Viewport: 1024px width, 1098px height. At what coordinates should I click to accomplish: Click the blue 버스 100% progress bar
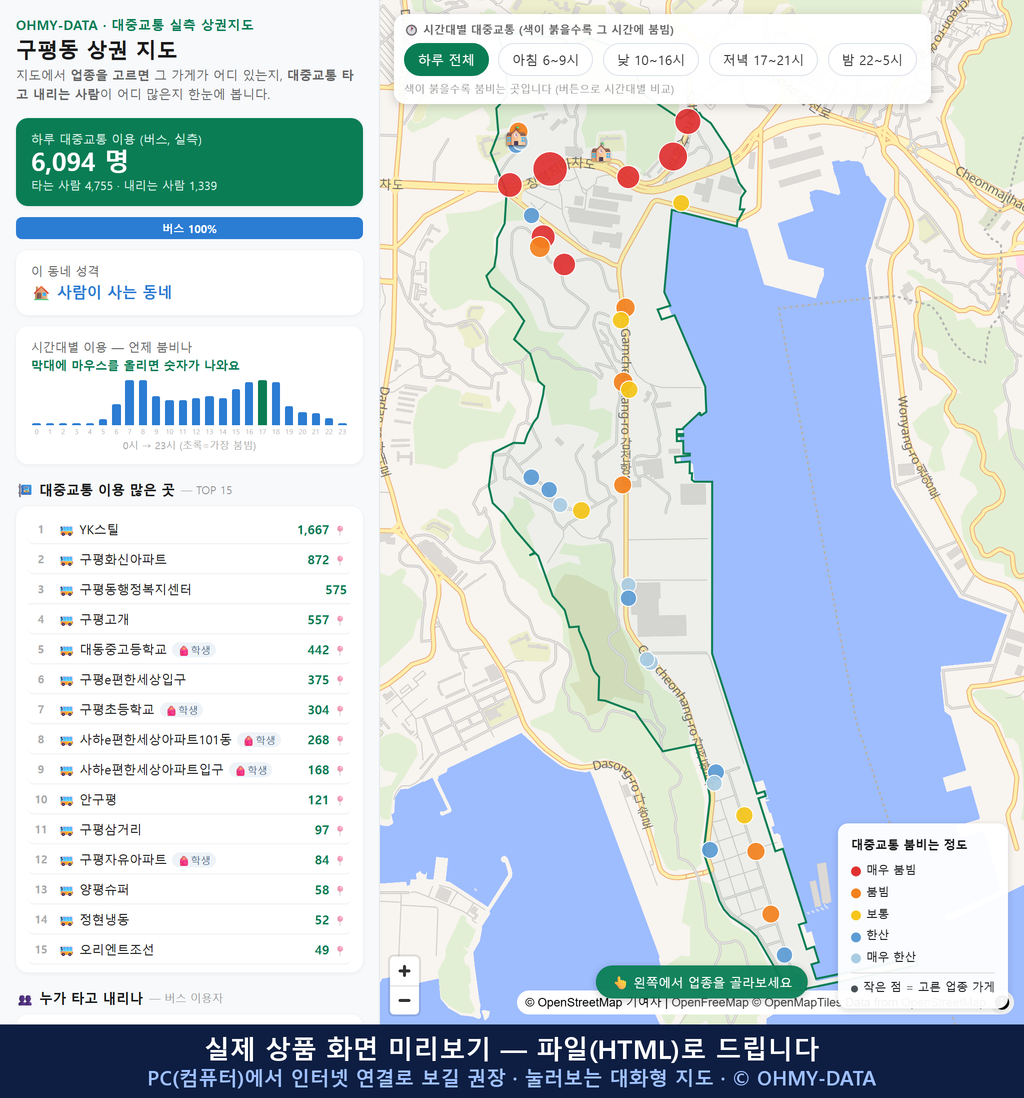(x=189, y=229)
